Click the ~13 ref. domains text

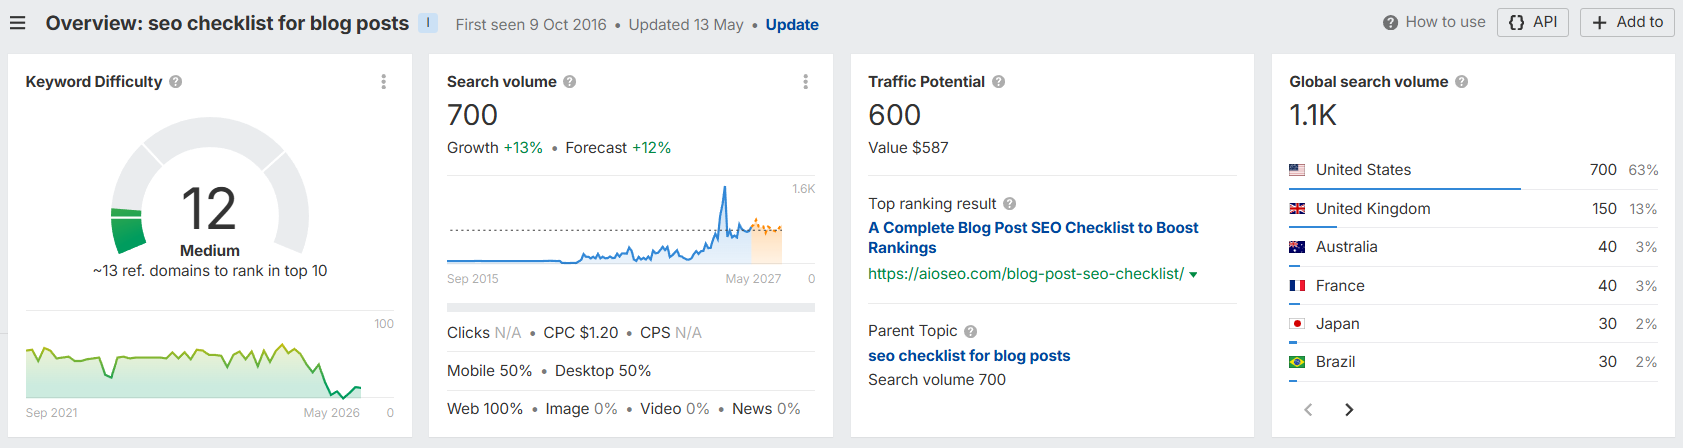click(x=210, y=271)
